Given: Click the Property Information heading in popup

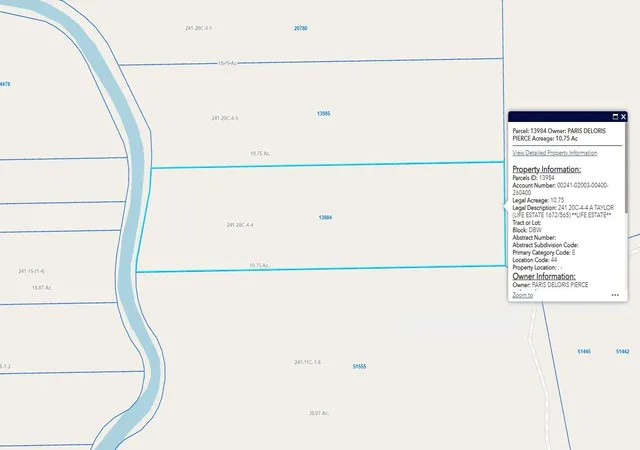Looking at the screenshot, I should coord(547,169).
